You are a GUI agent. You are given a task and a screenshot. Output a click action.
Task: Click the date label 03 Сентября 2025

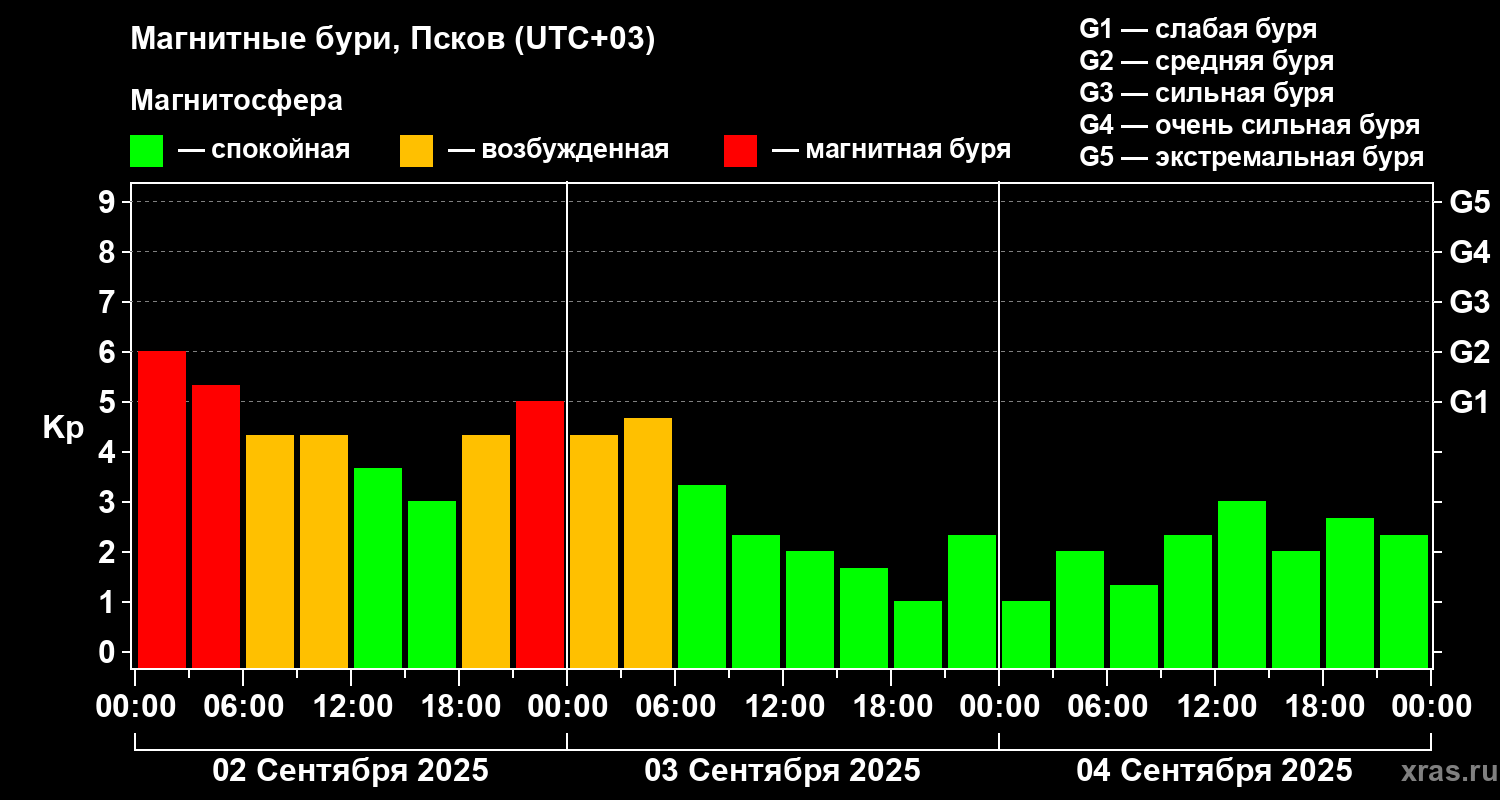coord(783,771)
